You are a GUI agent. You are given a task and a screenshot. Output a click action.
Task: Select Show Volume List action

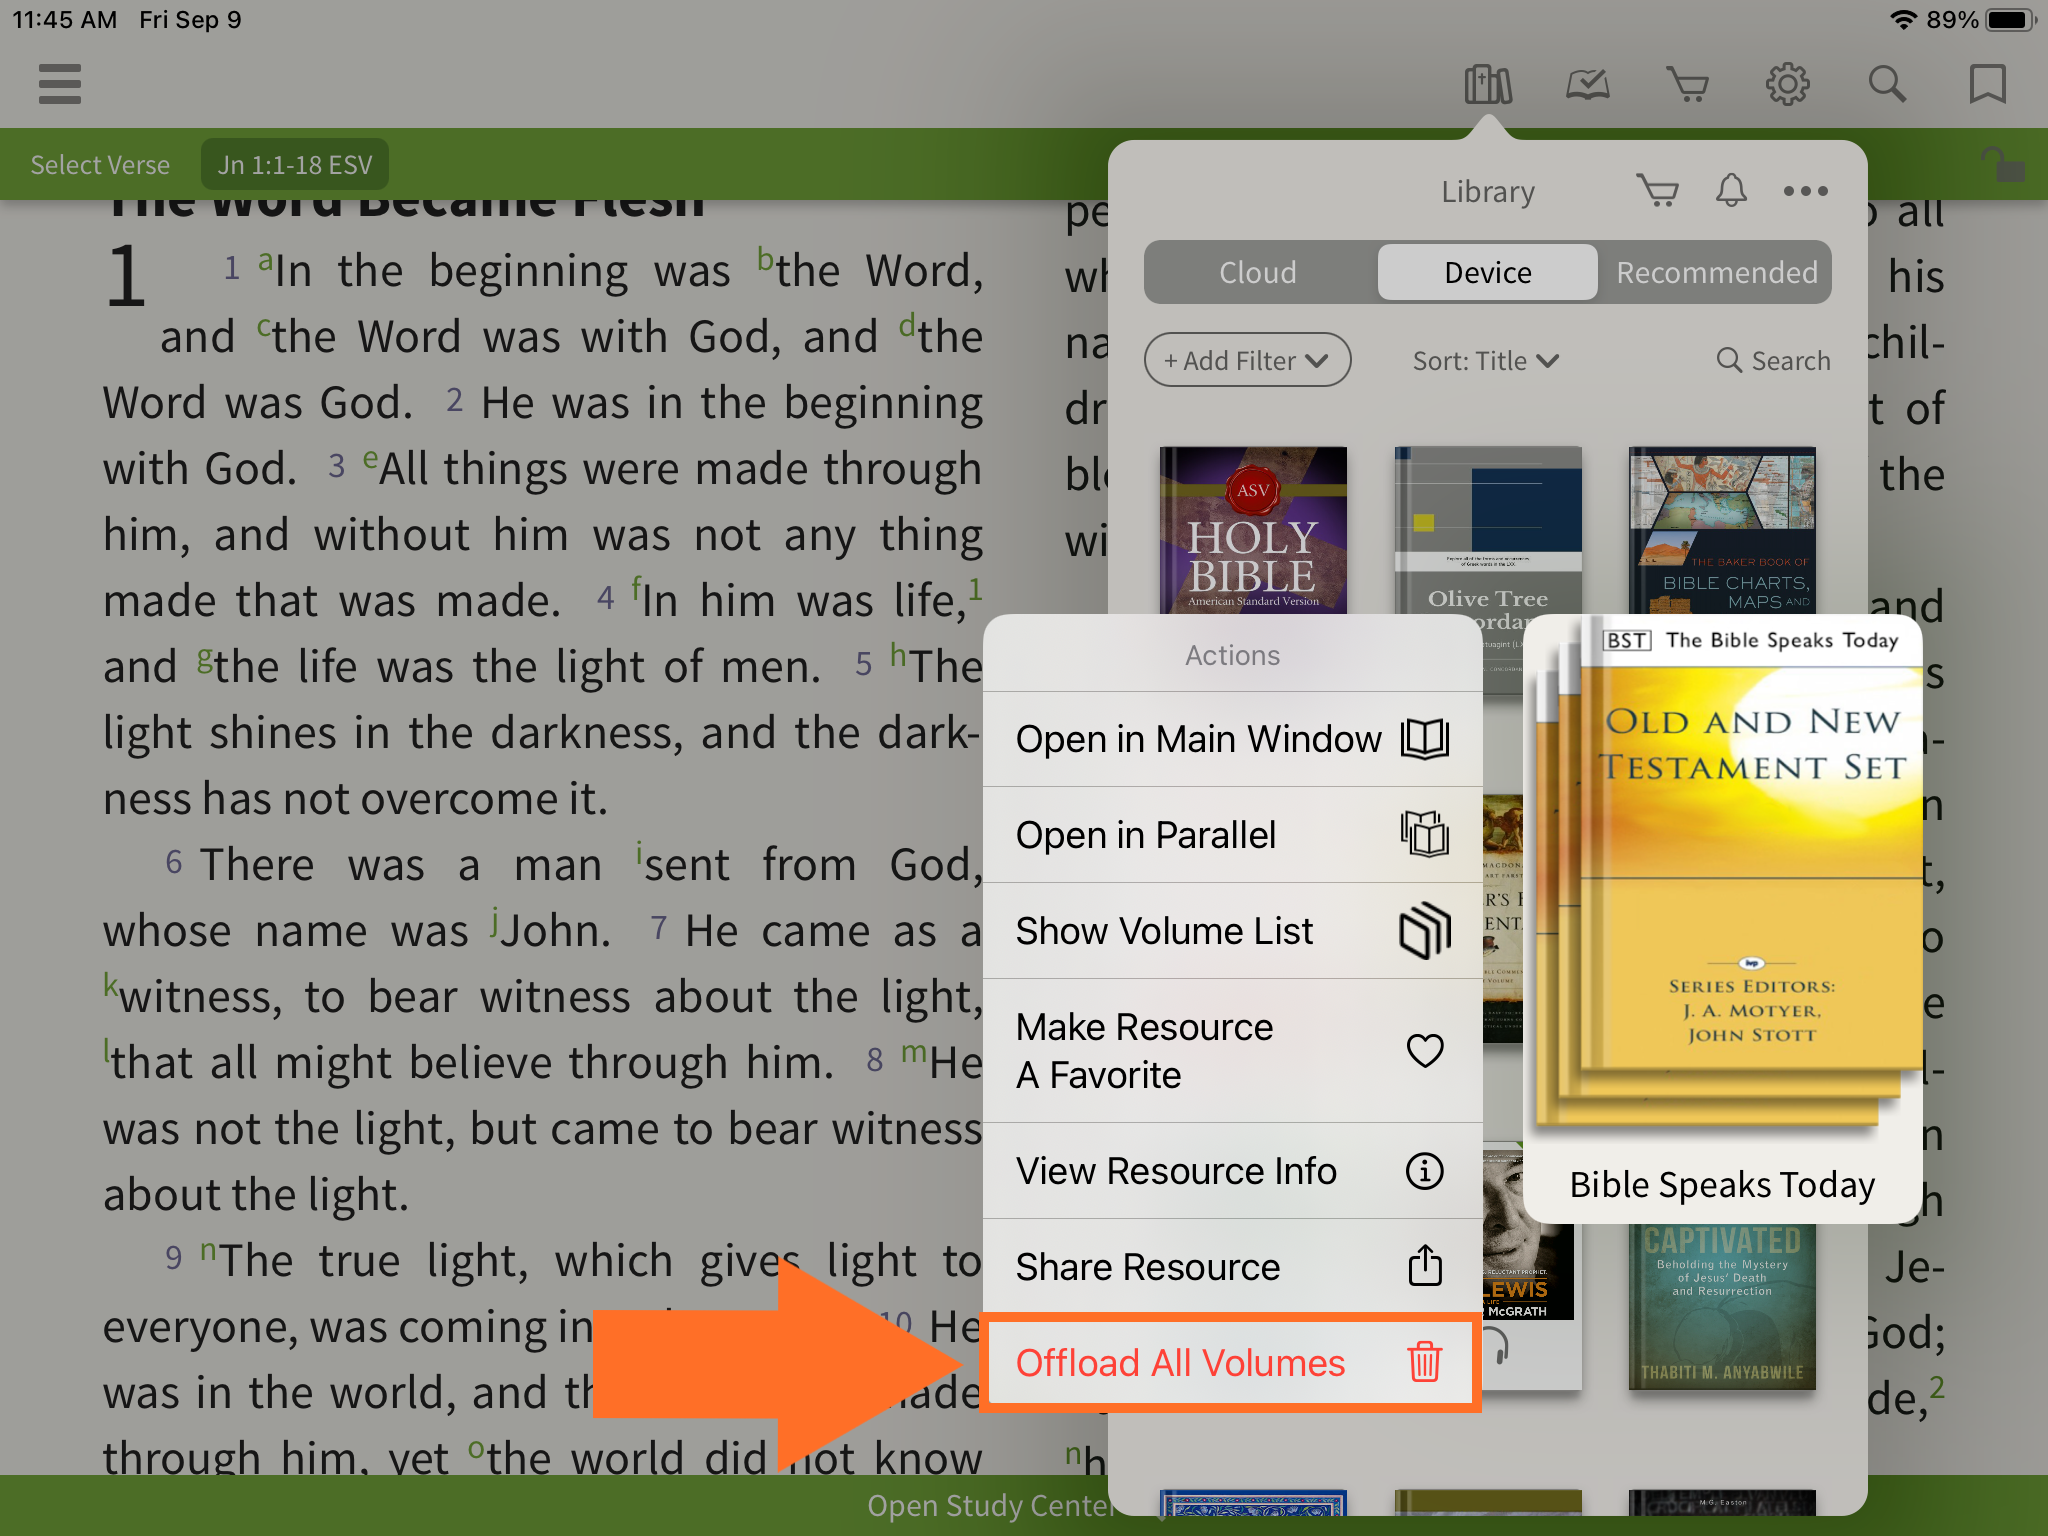point(1232,931)
